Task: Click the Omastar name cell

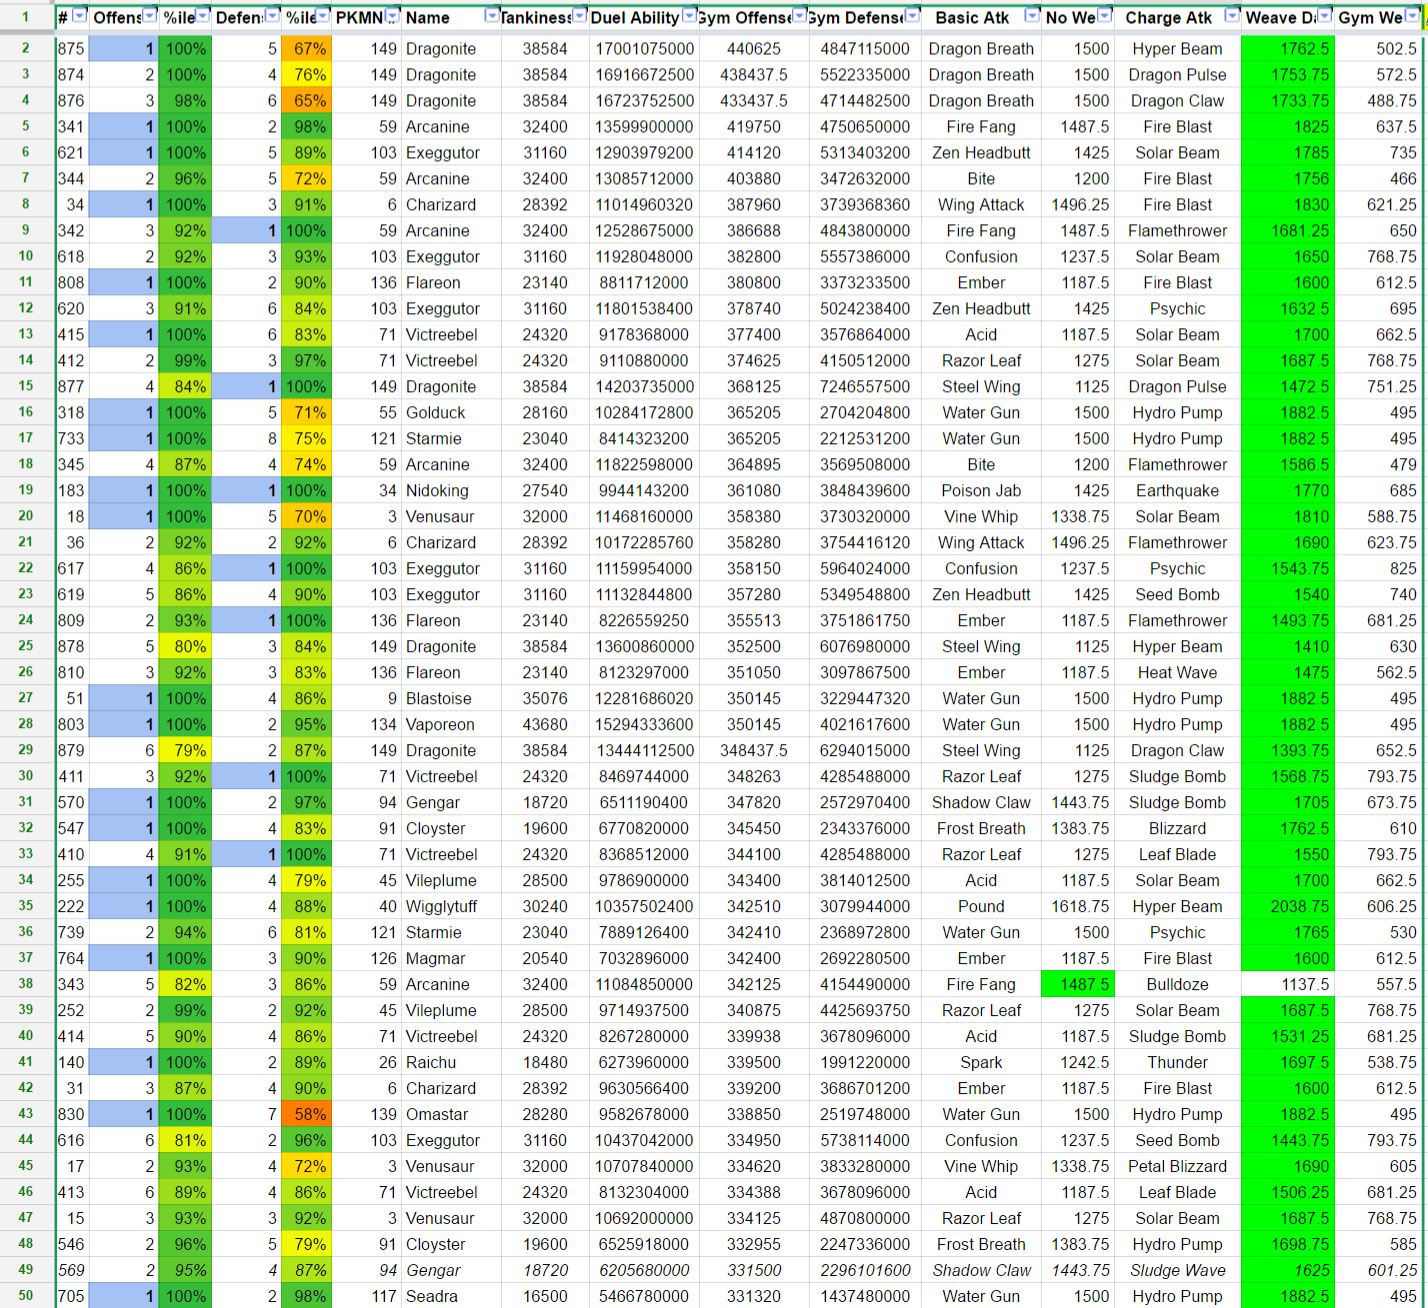Action: 452,1114
